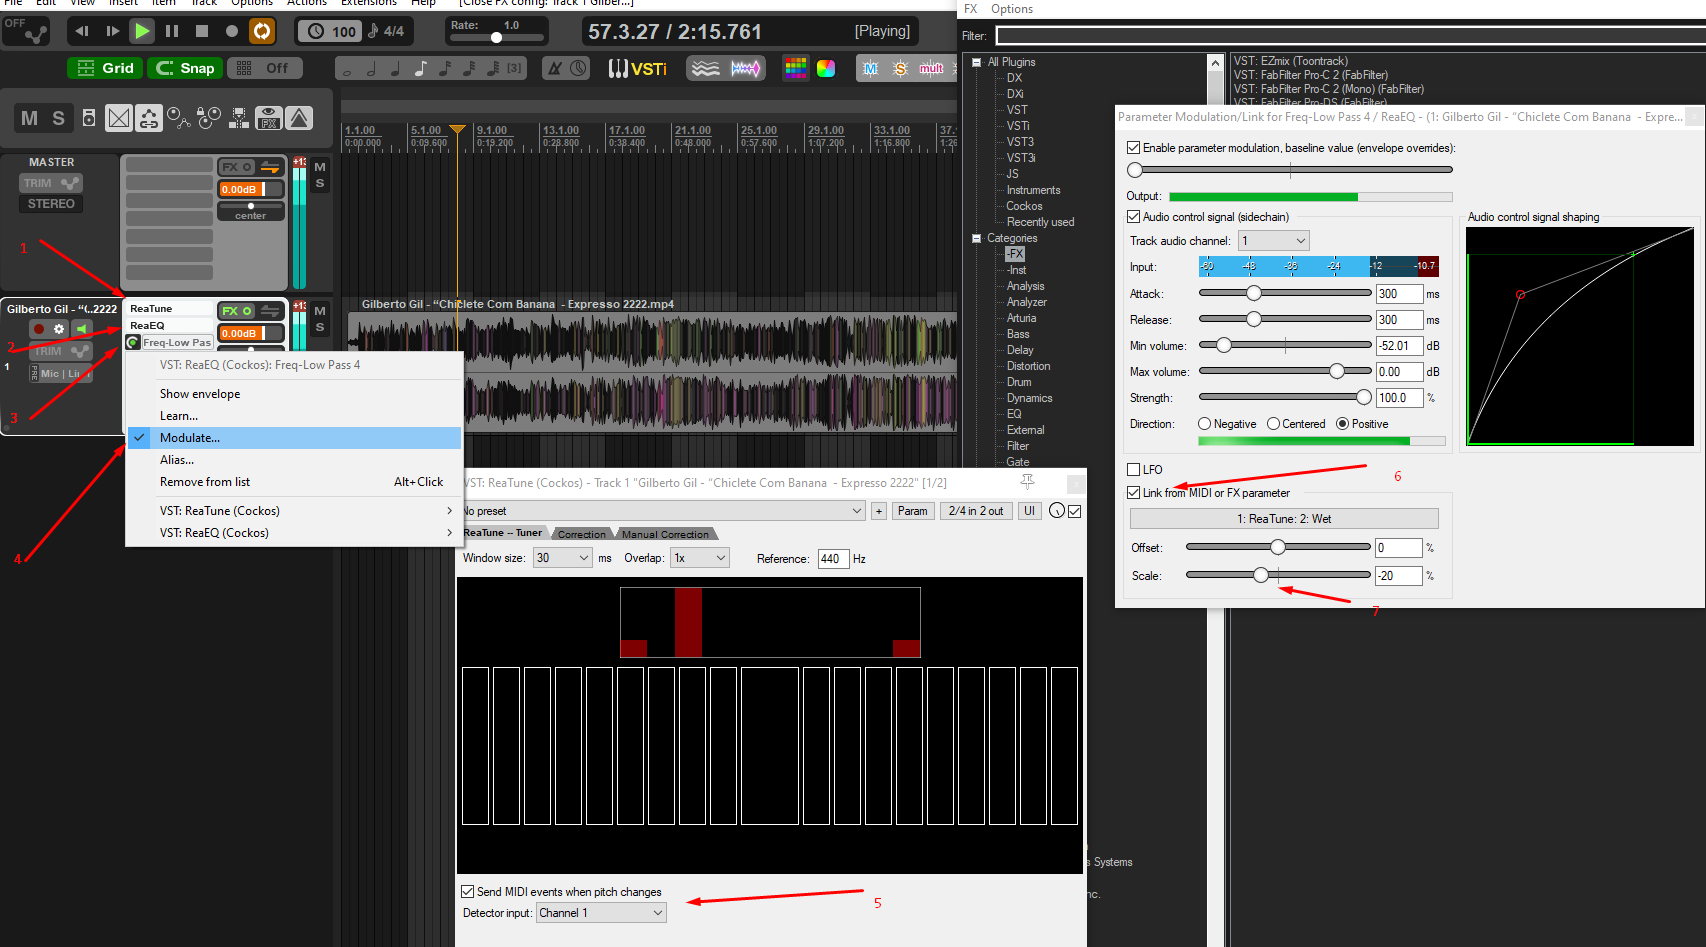Click STEREO button on Master track
The image size is (1706, 947).
click(51, 203)
